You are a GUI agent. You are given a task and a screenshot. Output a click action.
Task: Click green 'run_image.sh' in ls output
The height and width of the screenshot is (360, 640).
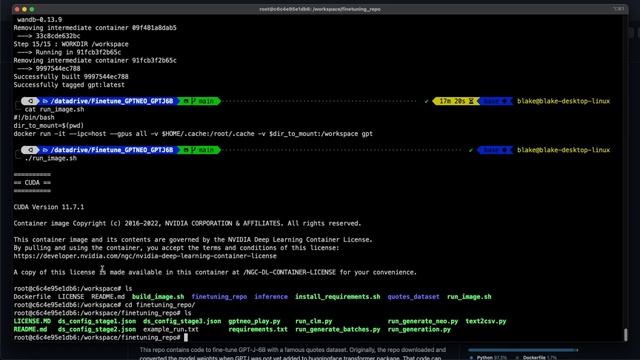click(x=469, y=297)
